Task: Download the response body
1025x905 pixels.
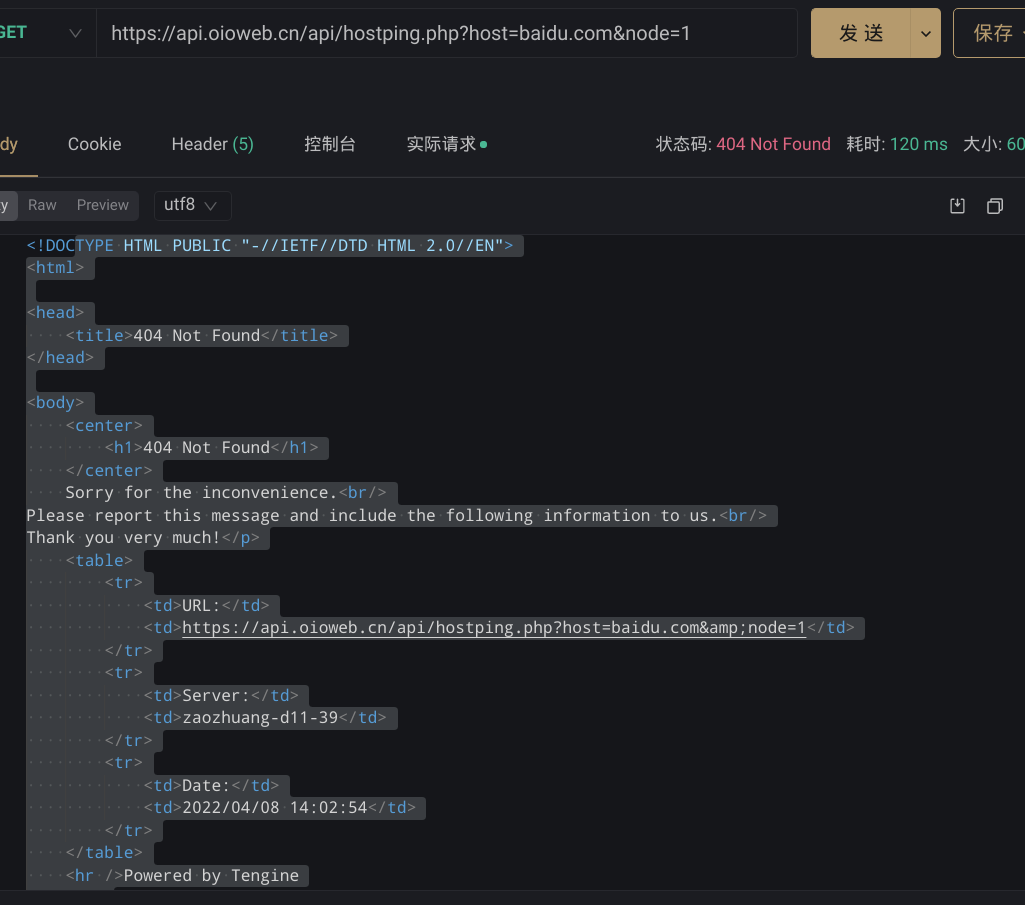Action: click(957, 205)
